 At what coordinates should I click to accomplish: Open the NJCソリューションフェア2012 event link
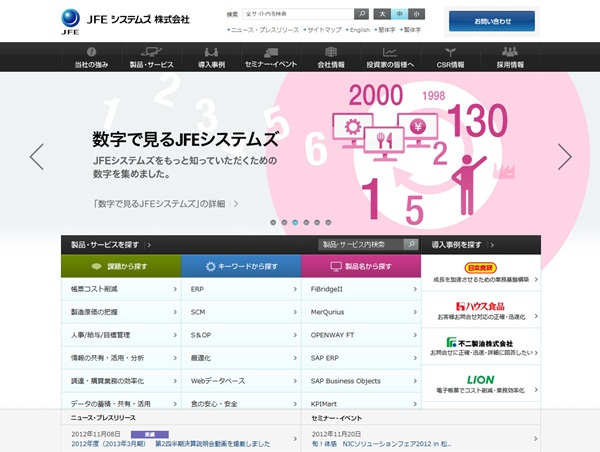[x=382, y=444]
